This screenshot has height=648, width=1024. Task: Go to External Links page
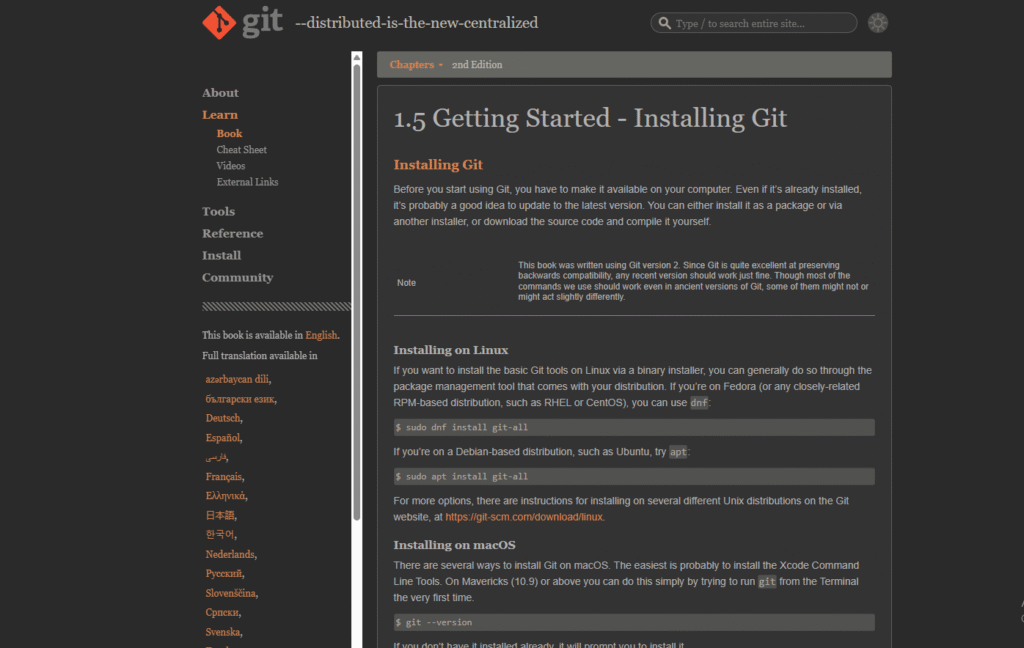click(x=247, y=182)
